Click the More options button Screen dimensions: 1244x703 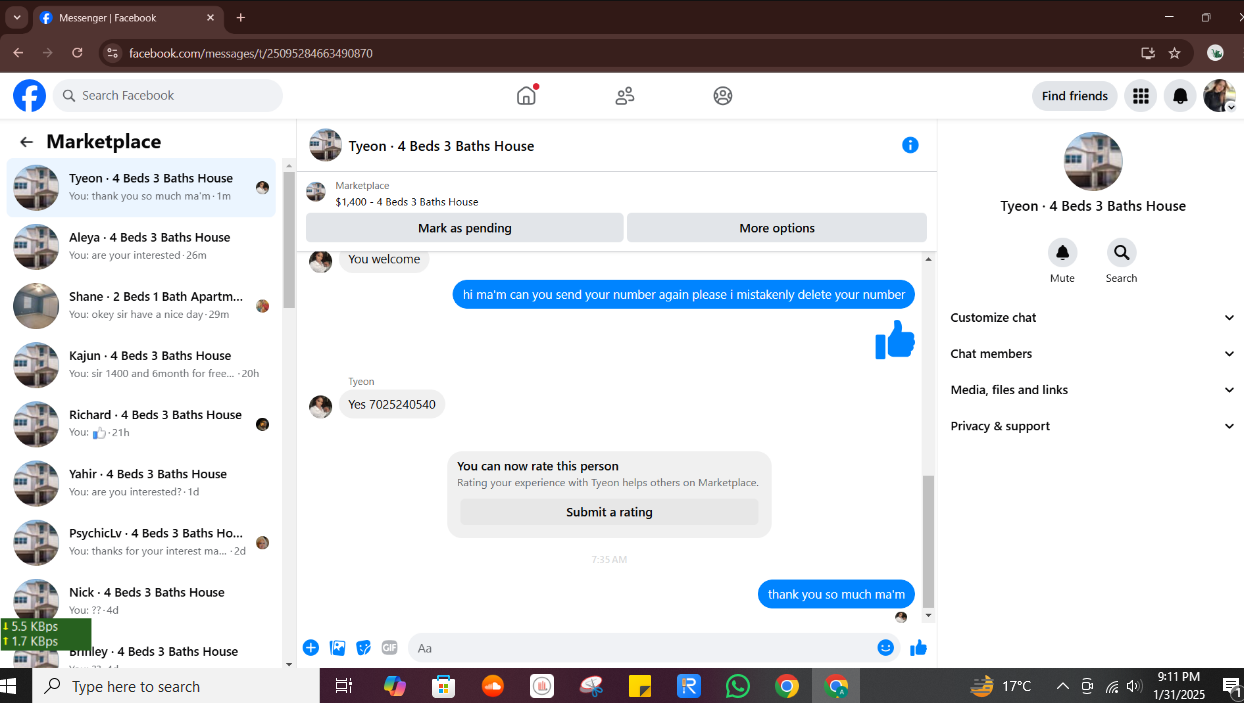(777, 228)
